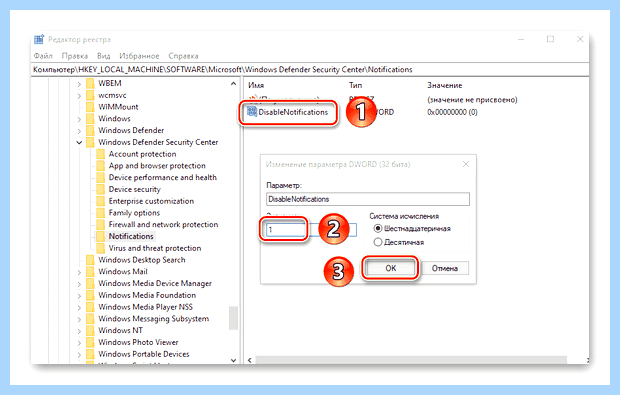
Task: Expand the WBEM tree node
Action: (79, 84)
